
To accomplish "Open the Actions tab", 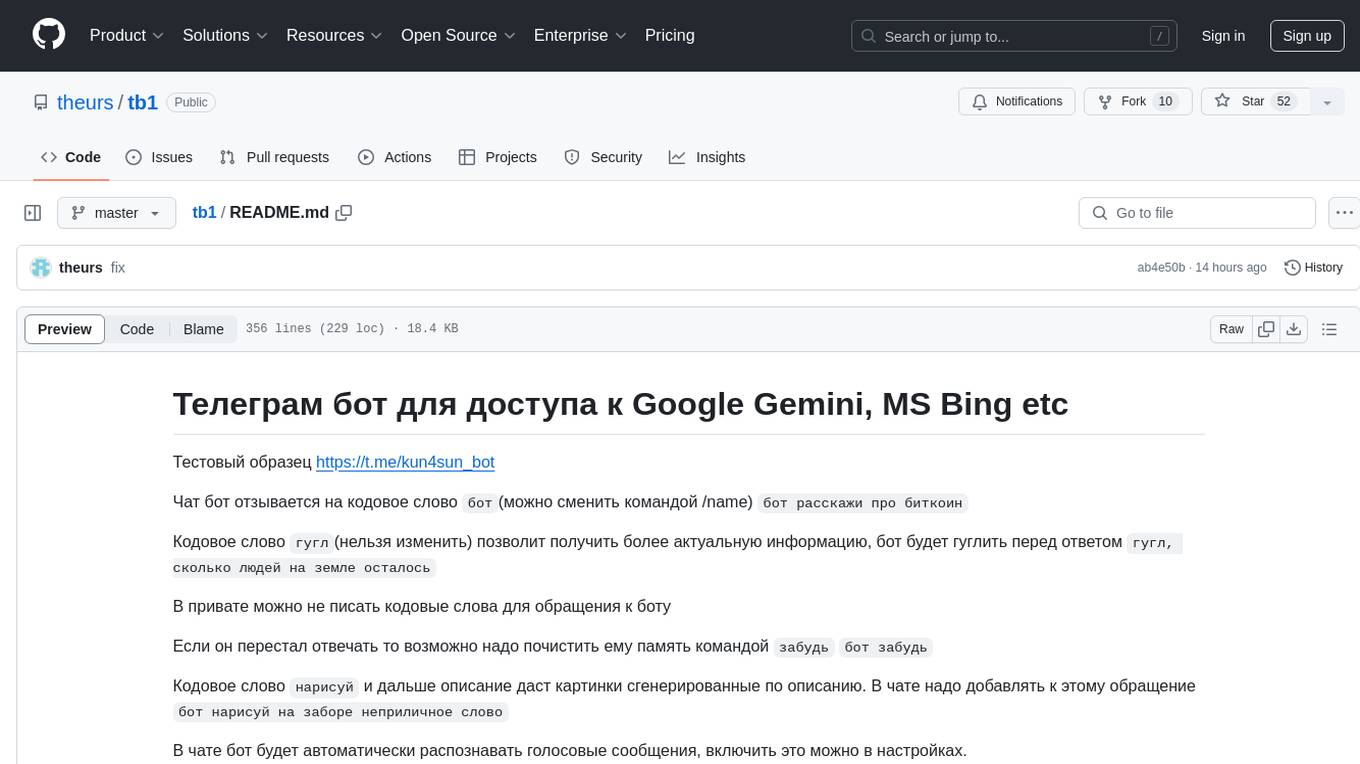I will click(x=395, y=157).
